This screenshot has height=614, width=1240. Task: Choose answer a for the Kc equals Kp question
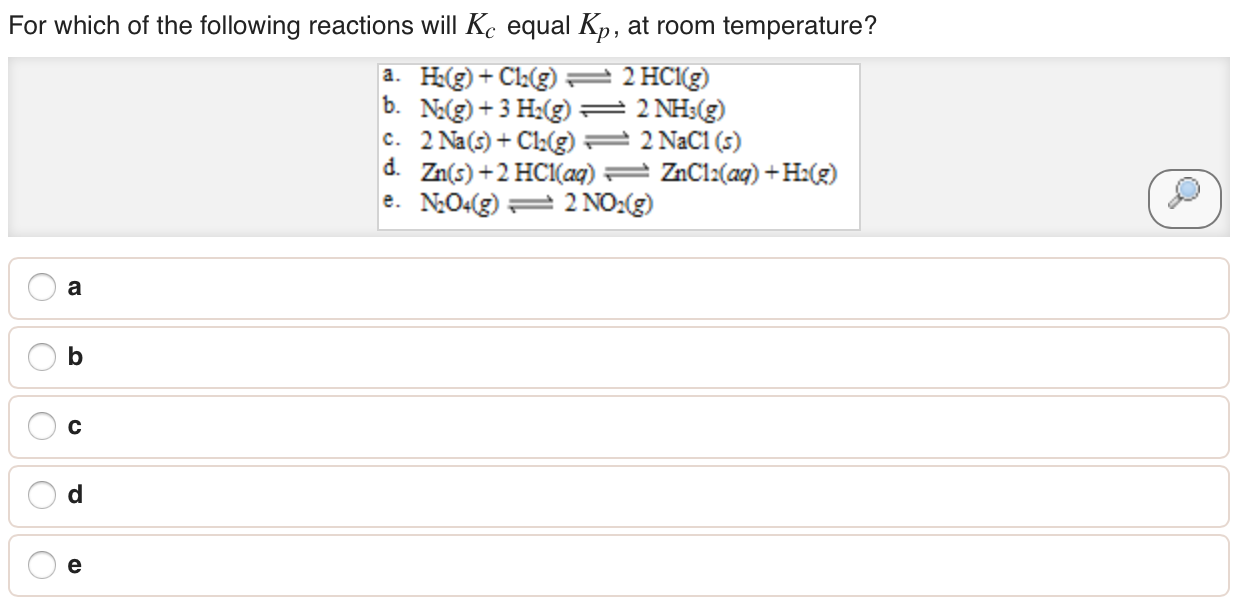tap(40, 287)
